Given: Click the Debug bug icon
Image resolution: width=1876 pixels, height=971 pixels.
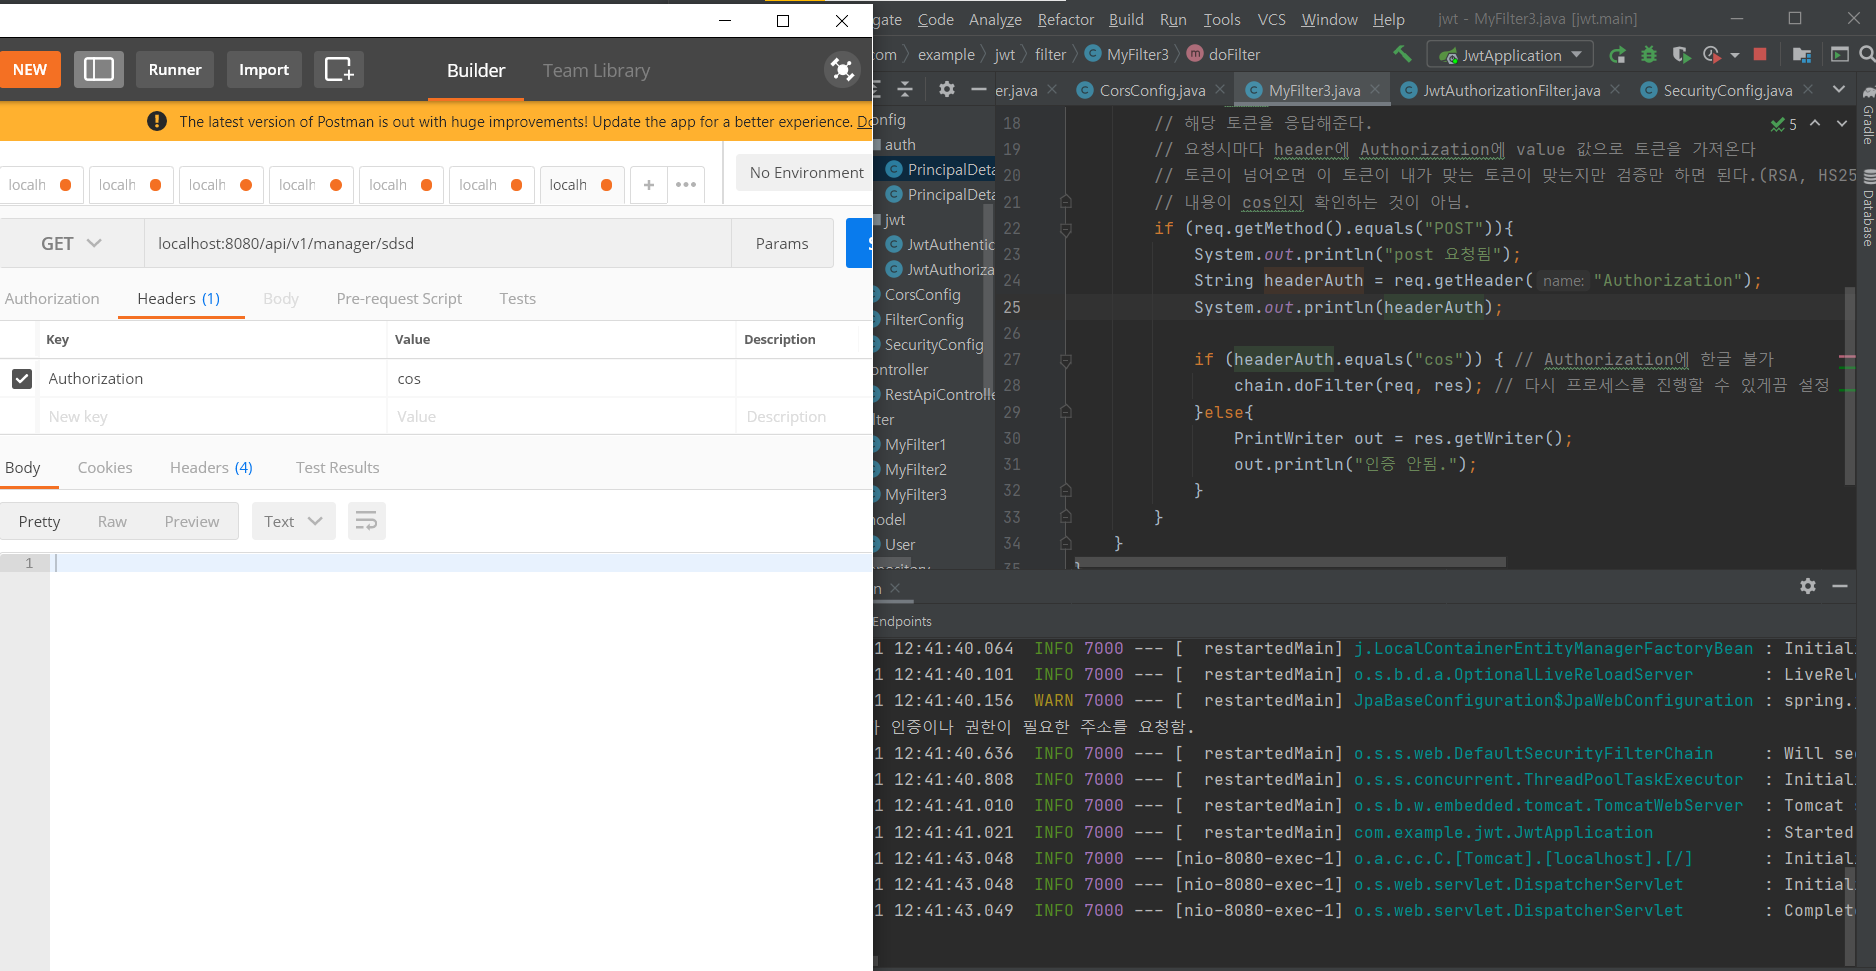Looking at the screenshot, I should tap(1649, 55).
